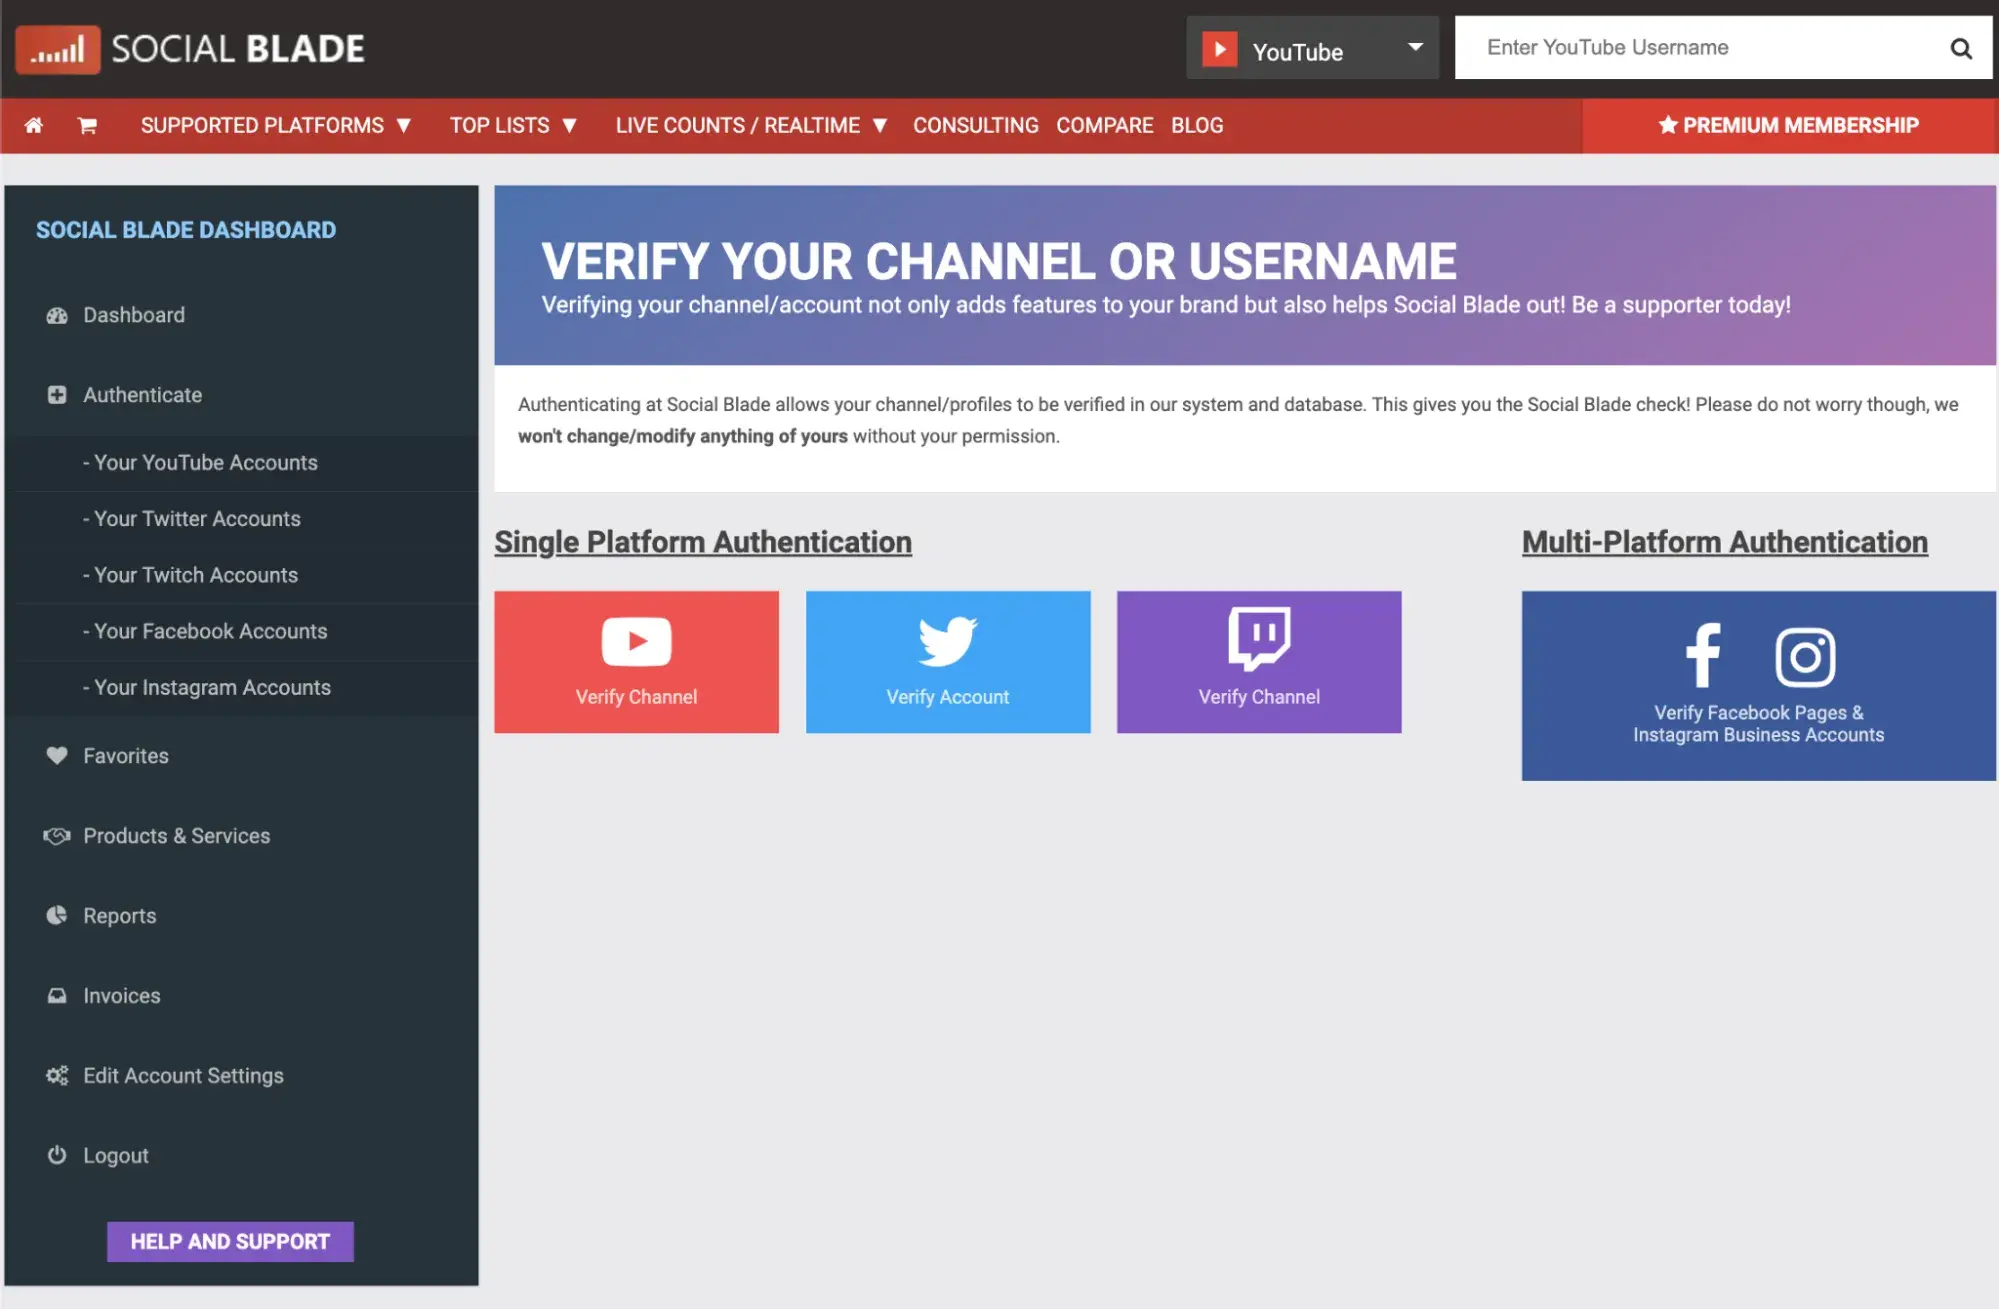
Task: Expand Live Counts / Realtime menu
Action: [751, 125]
